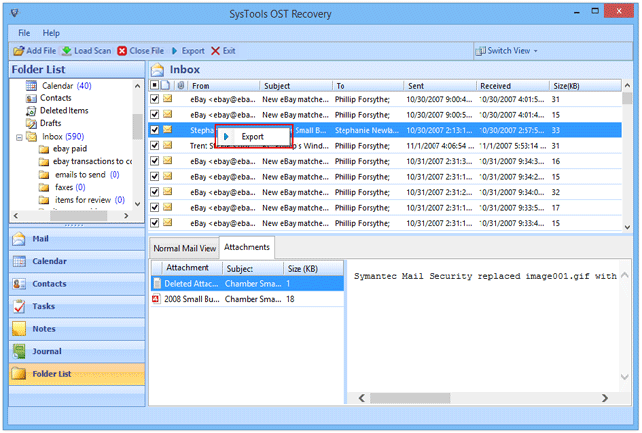
Task: Open the Tasks navigation pane
Action: (x=77, y=306)
